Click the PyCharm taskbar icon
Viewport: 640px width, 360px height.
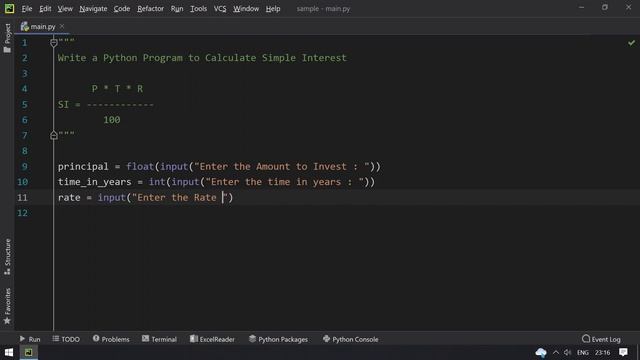pyautogui.click(x=29, y=352)
